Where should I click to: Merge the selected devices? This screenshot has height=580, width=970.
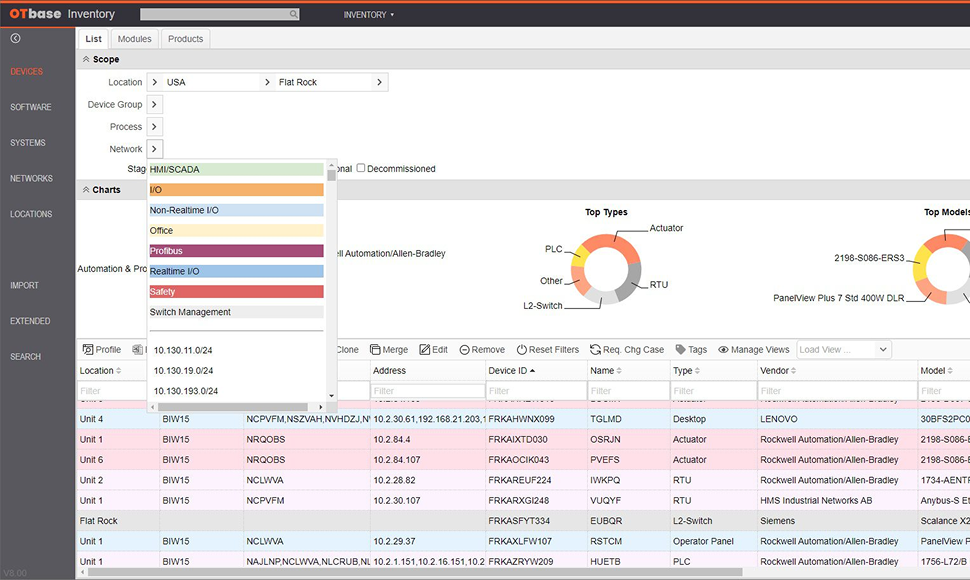(x=389, y=350)
